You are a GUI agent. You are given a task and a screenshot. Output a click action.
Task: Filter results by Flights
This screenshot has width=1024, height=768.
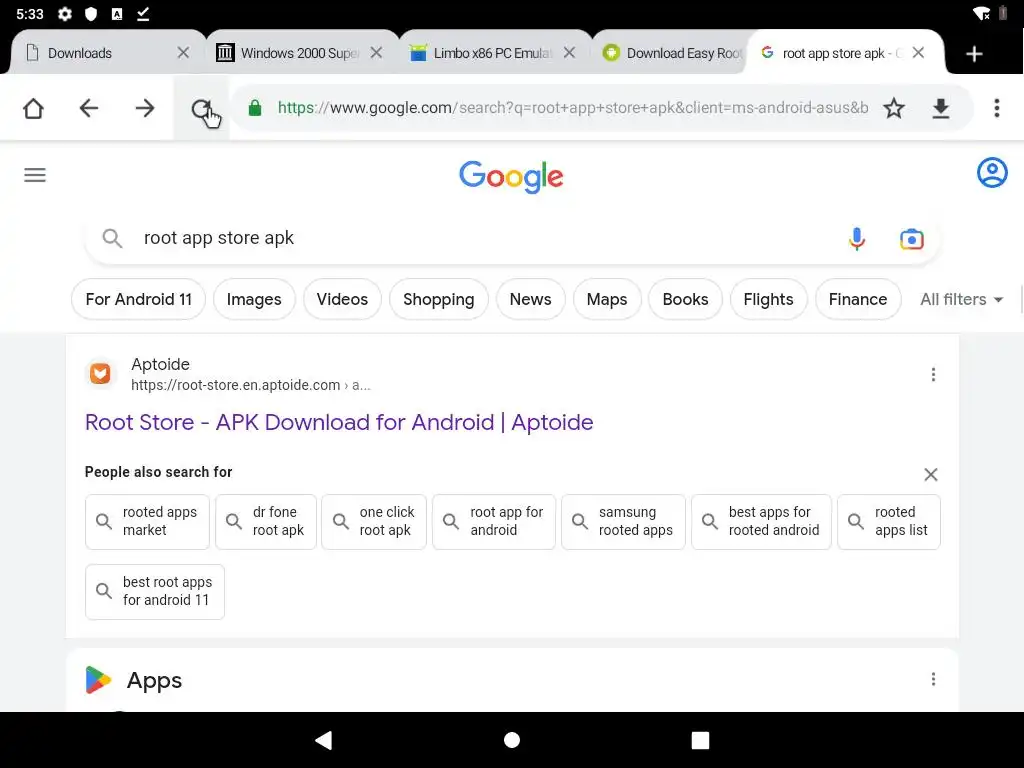(768, 299)
